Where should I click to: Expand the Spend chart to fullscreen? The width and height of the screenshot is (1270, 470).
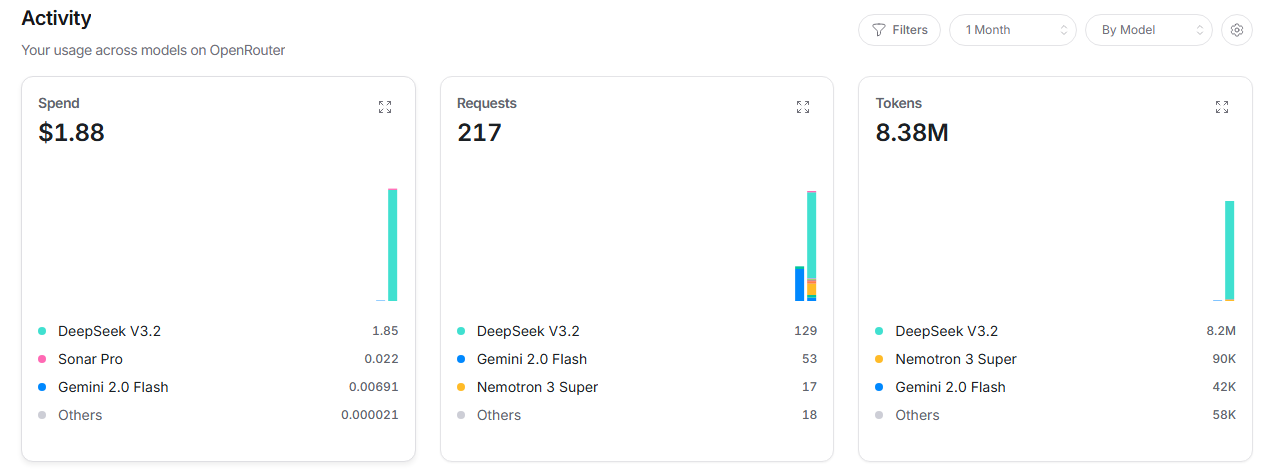tap(385, 107)
